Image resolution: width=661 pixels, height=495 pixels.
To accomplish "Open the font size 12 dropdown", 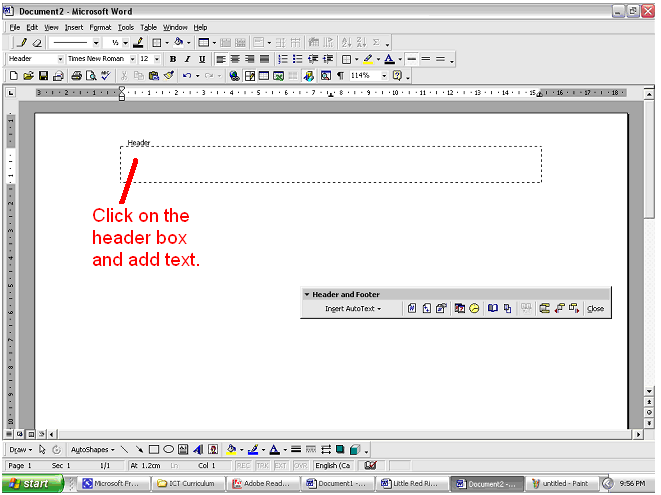I will [157, 59].
